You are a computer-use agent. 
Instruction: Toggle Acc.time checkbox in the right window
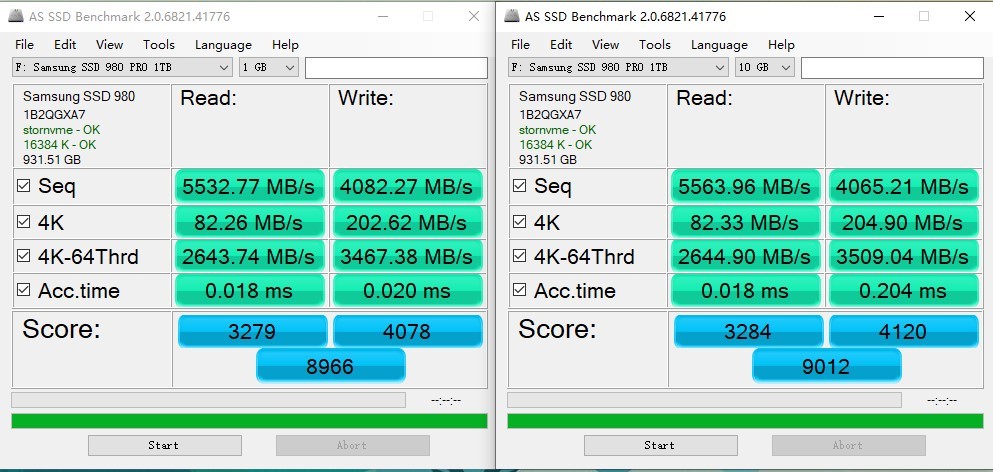click(519, 290)
